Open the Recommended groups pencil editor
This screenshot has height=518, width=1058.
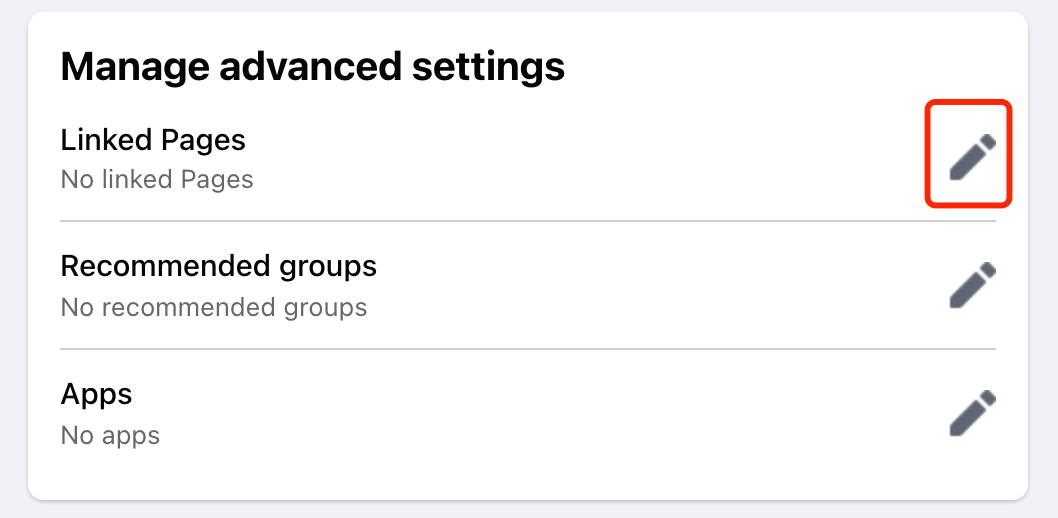[x=972, y=285]
